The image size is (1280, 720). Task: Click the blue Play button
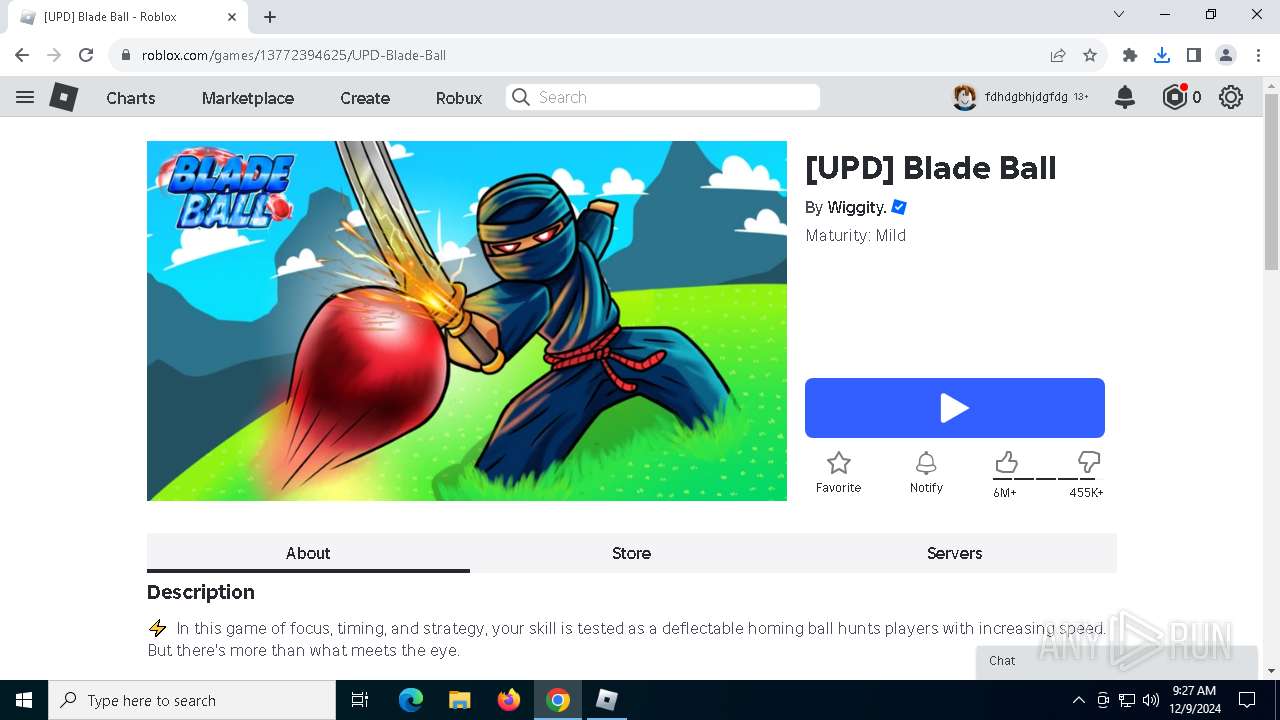(x=955, y=408)
